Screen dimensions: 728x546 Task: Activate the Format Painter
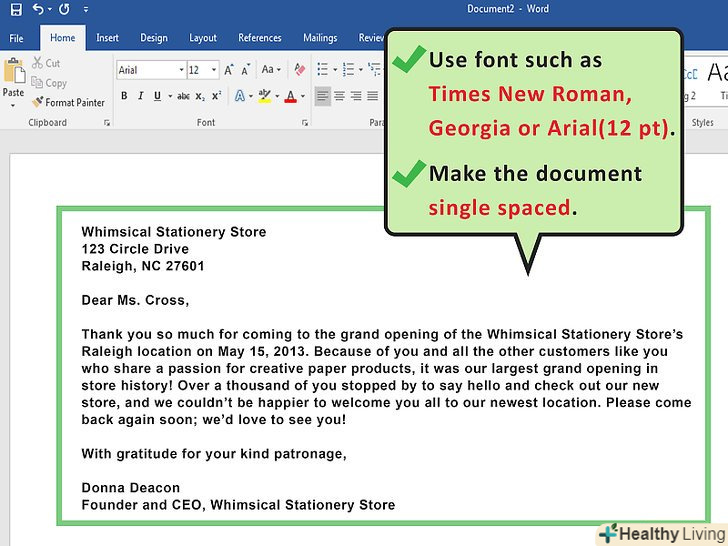[x=68, y=102]
